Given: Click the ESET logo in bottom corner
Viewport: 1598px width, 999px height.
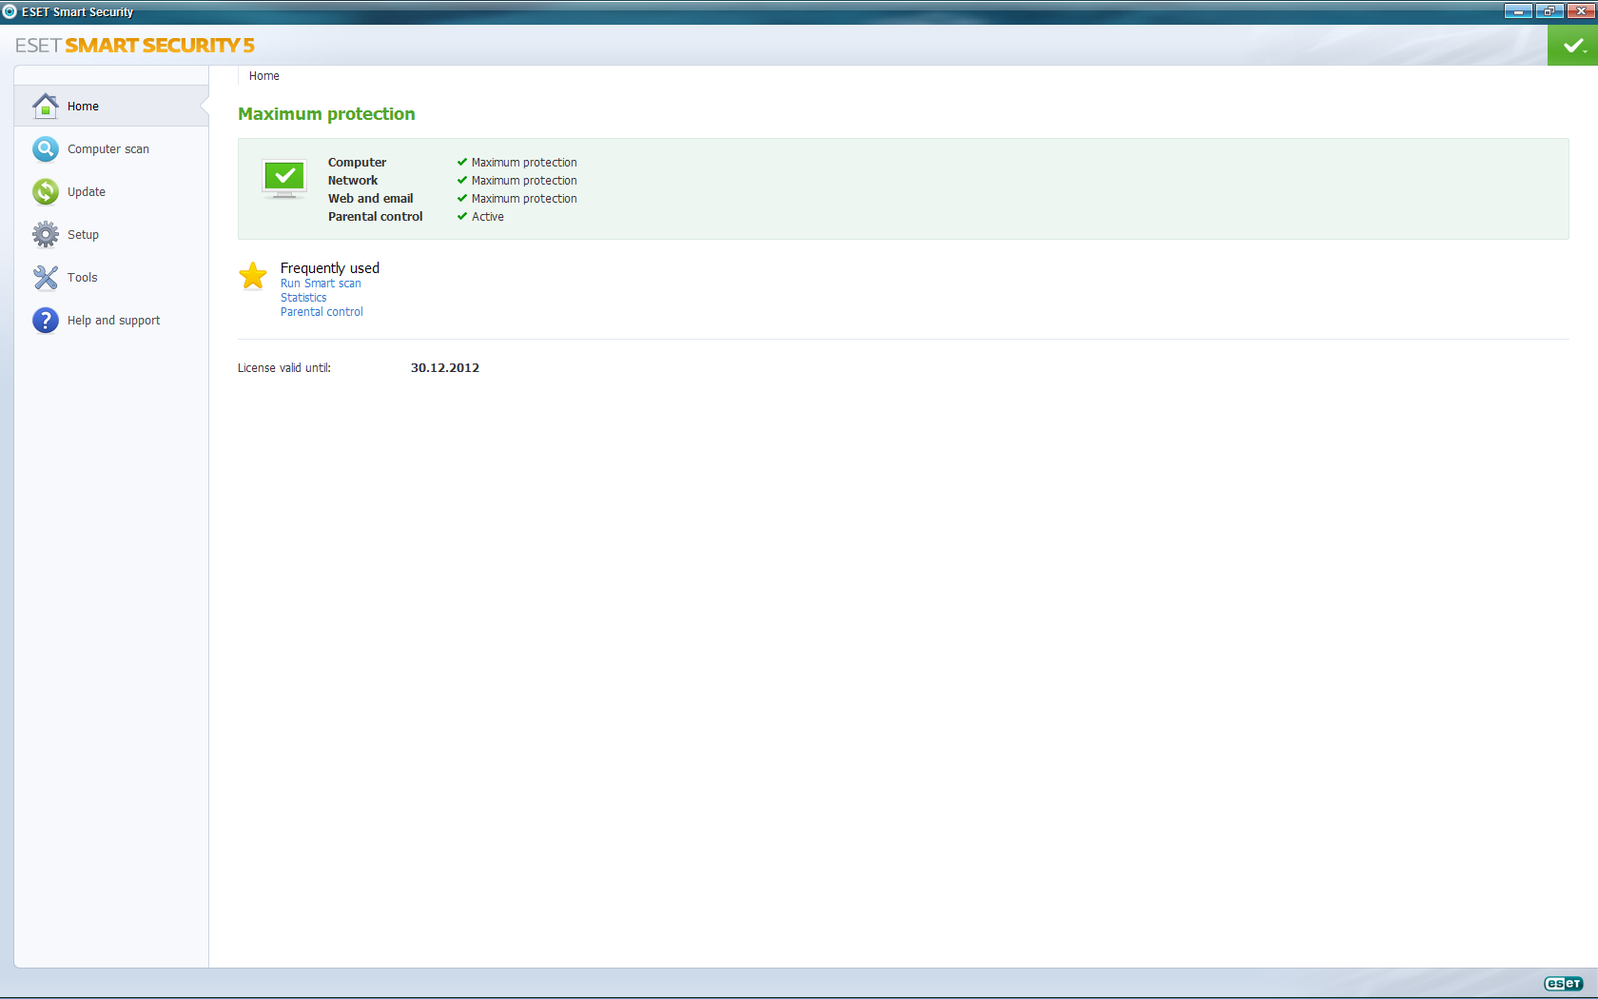Looking at the screenshot, I should click(1563, 984).
